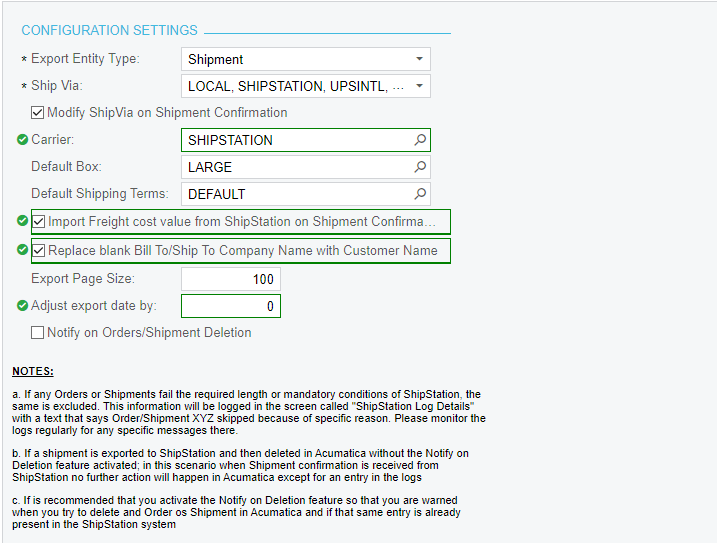The width and height of the screenshot is (717, 543).
Task: Expand the Ship Via dropdown arrow
Action: (x=419, y=86)
